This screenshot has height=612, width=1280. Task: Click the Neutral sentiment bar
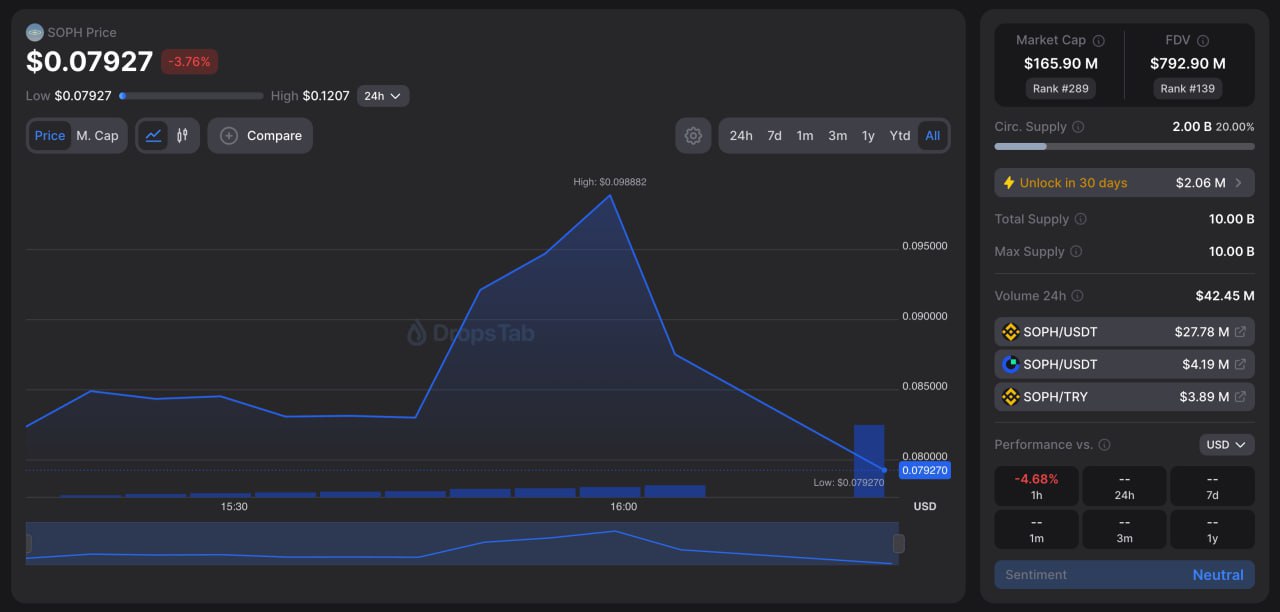tap(1124, 575)
